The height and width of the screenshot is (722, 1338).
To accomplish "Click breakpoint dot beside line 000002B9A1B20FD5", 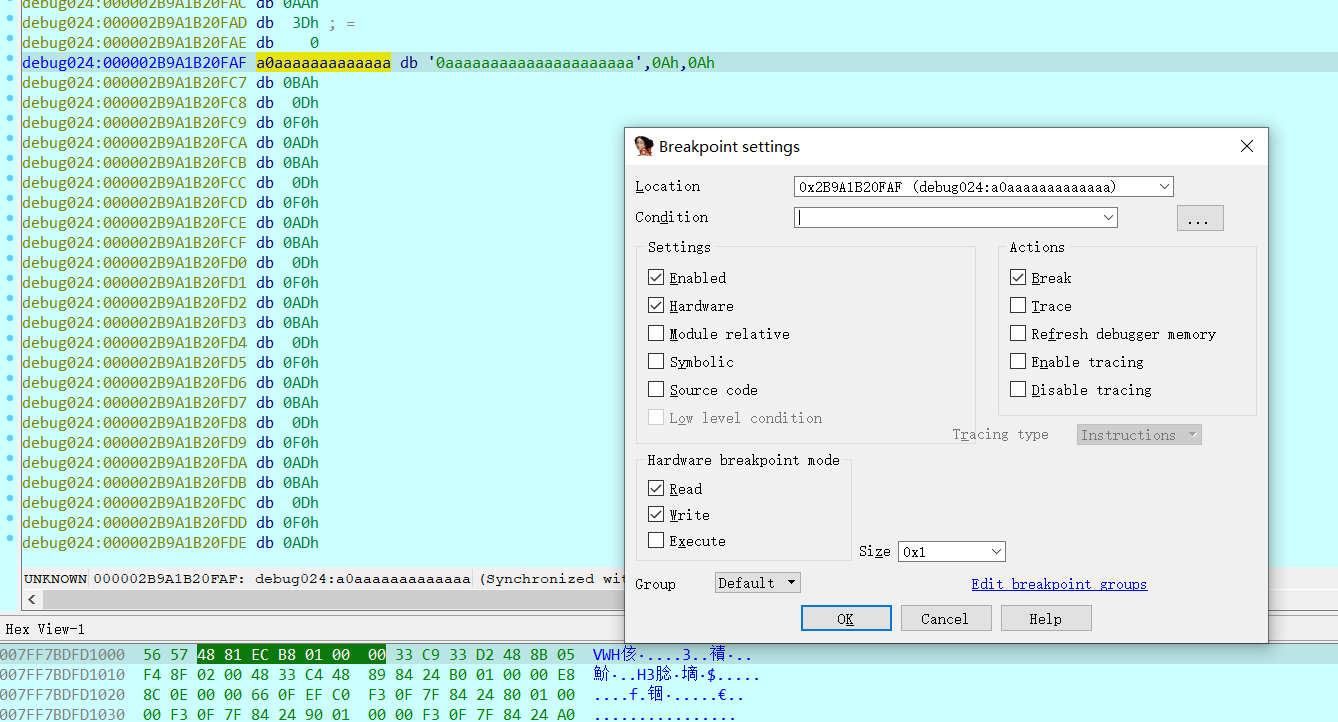I will [10, 361].
